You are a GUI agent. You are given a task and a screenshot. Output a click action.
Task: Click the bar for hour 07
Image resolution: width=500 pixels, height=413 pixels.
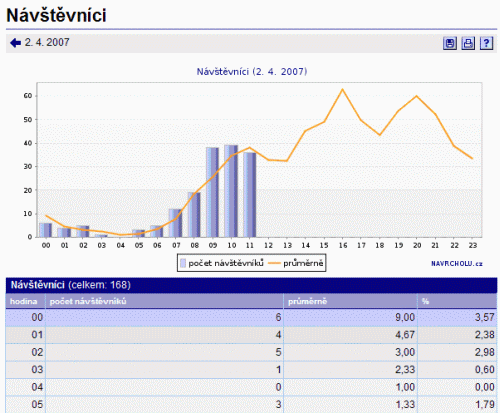coord(175,223)
